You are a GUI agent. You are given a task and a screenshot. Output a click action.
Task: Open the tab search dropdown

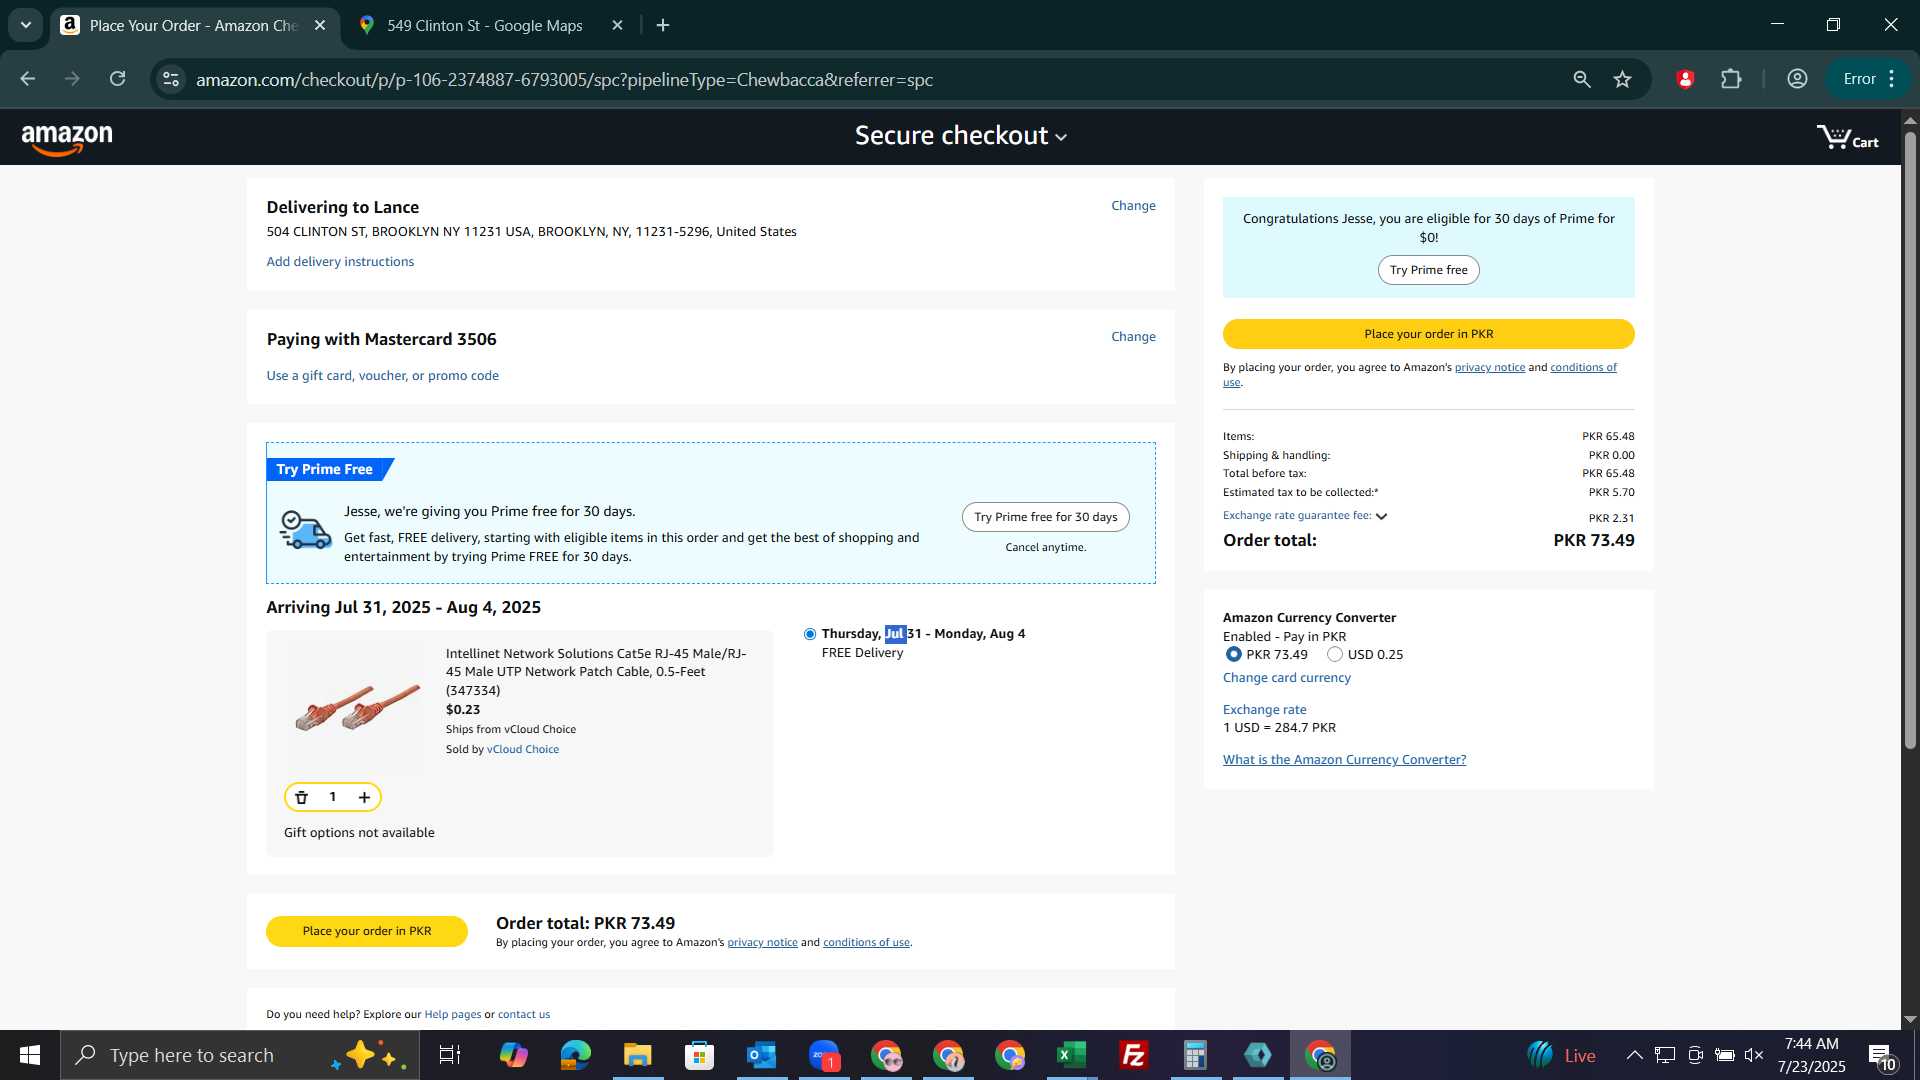tap(26, 25)
